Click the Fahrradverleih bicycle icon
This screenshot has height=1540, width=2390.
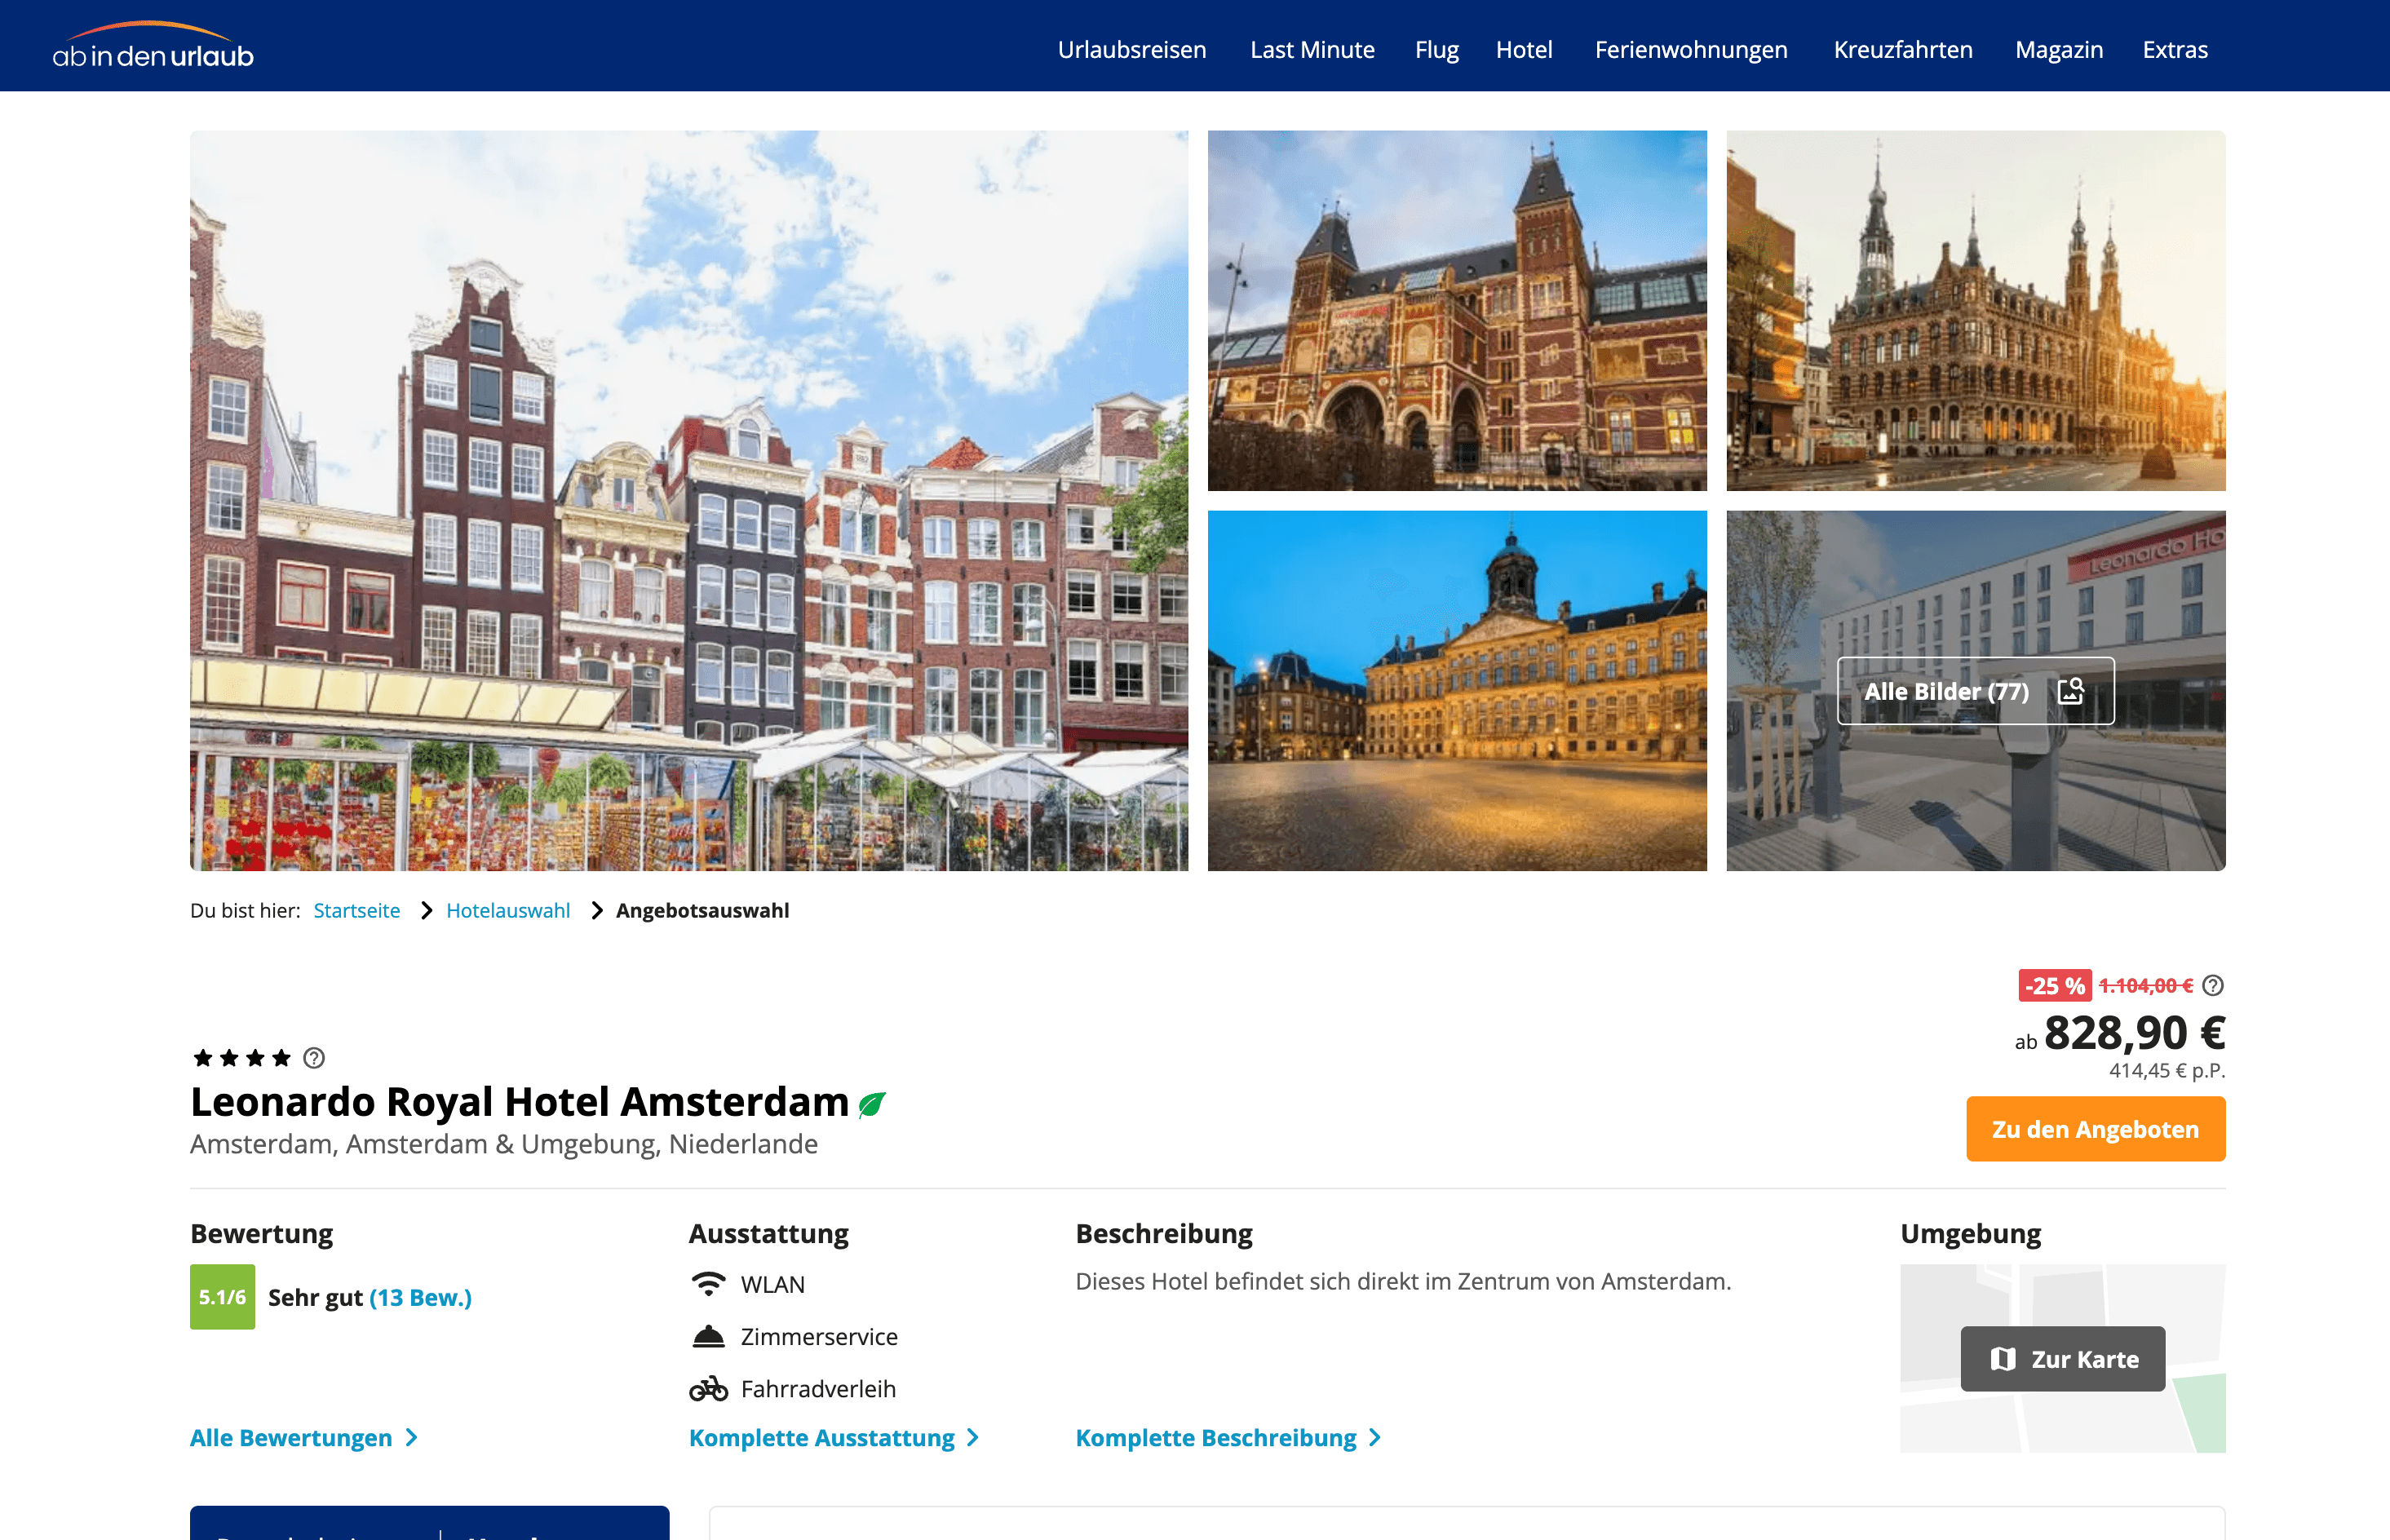pos(708,1389)
